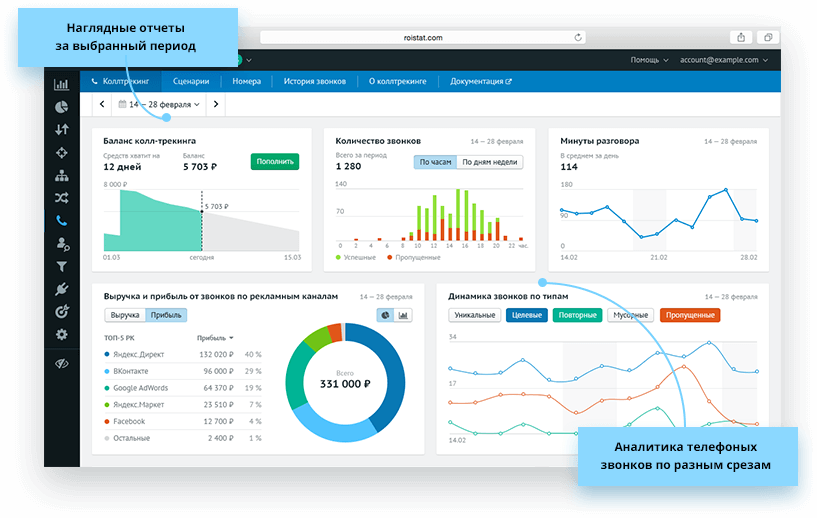Toggle the Уникальные call type filter

click(x=474, y=315)
